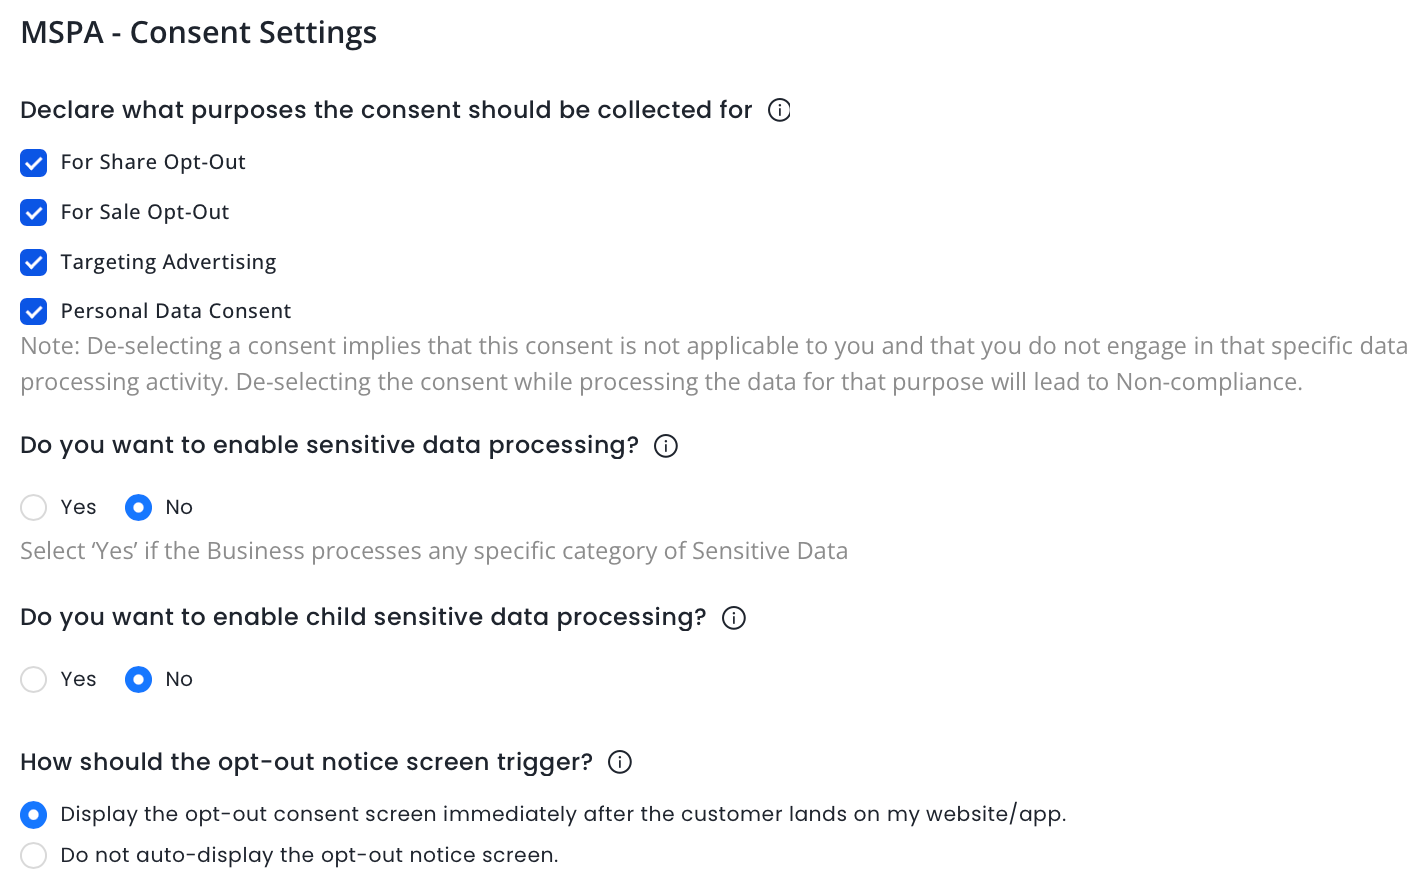
Task: Toggle the For Sale Opt-Out checkbox
Action: click(x=34, y=213)
